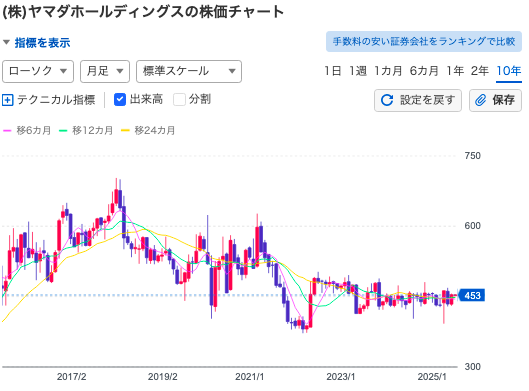Click the 移24カ月 legend label
This screenshot has height=391, width=529.
coord(155,131)
